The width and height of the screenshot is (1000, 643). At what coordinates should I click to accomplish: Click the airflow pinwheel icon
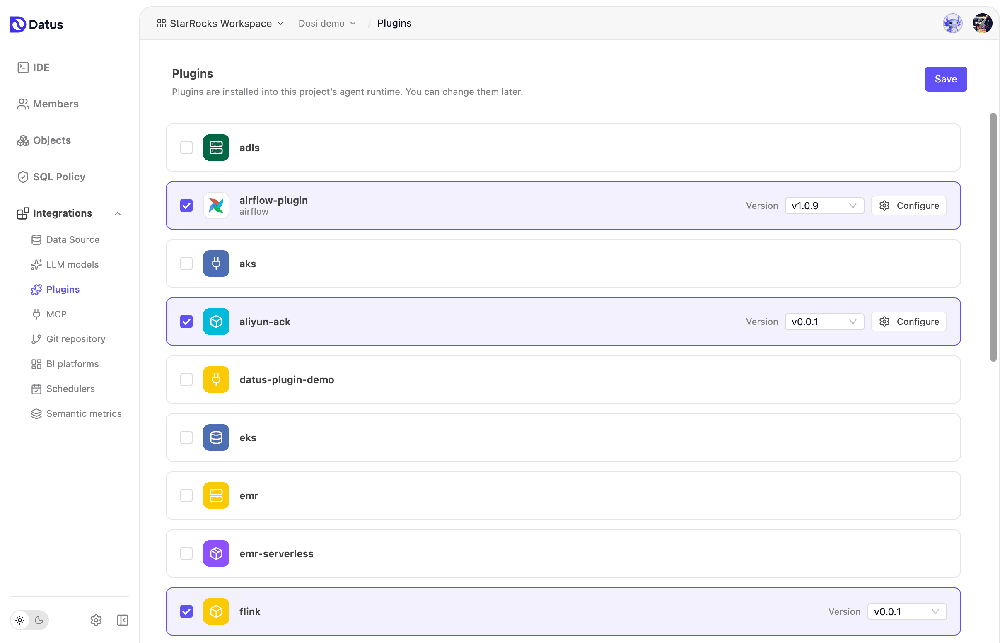216,206
